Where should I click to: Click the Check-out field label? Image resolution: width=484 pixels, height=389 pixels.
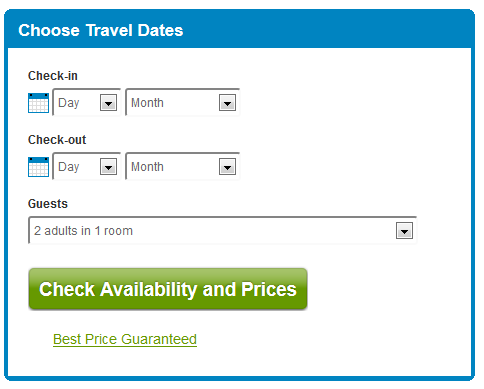tap(57, 140)
